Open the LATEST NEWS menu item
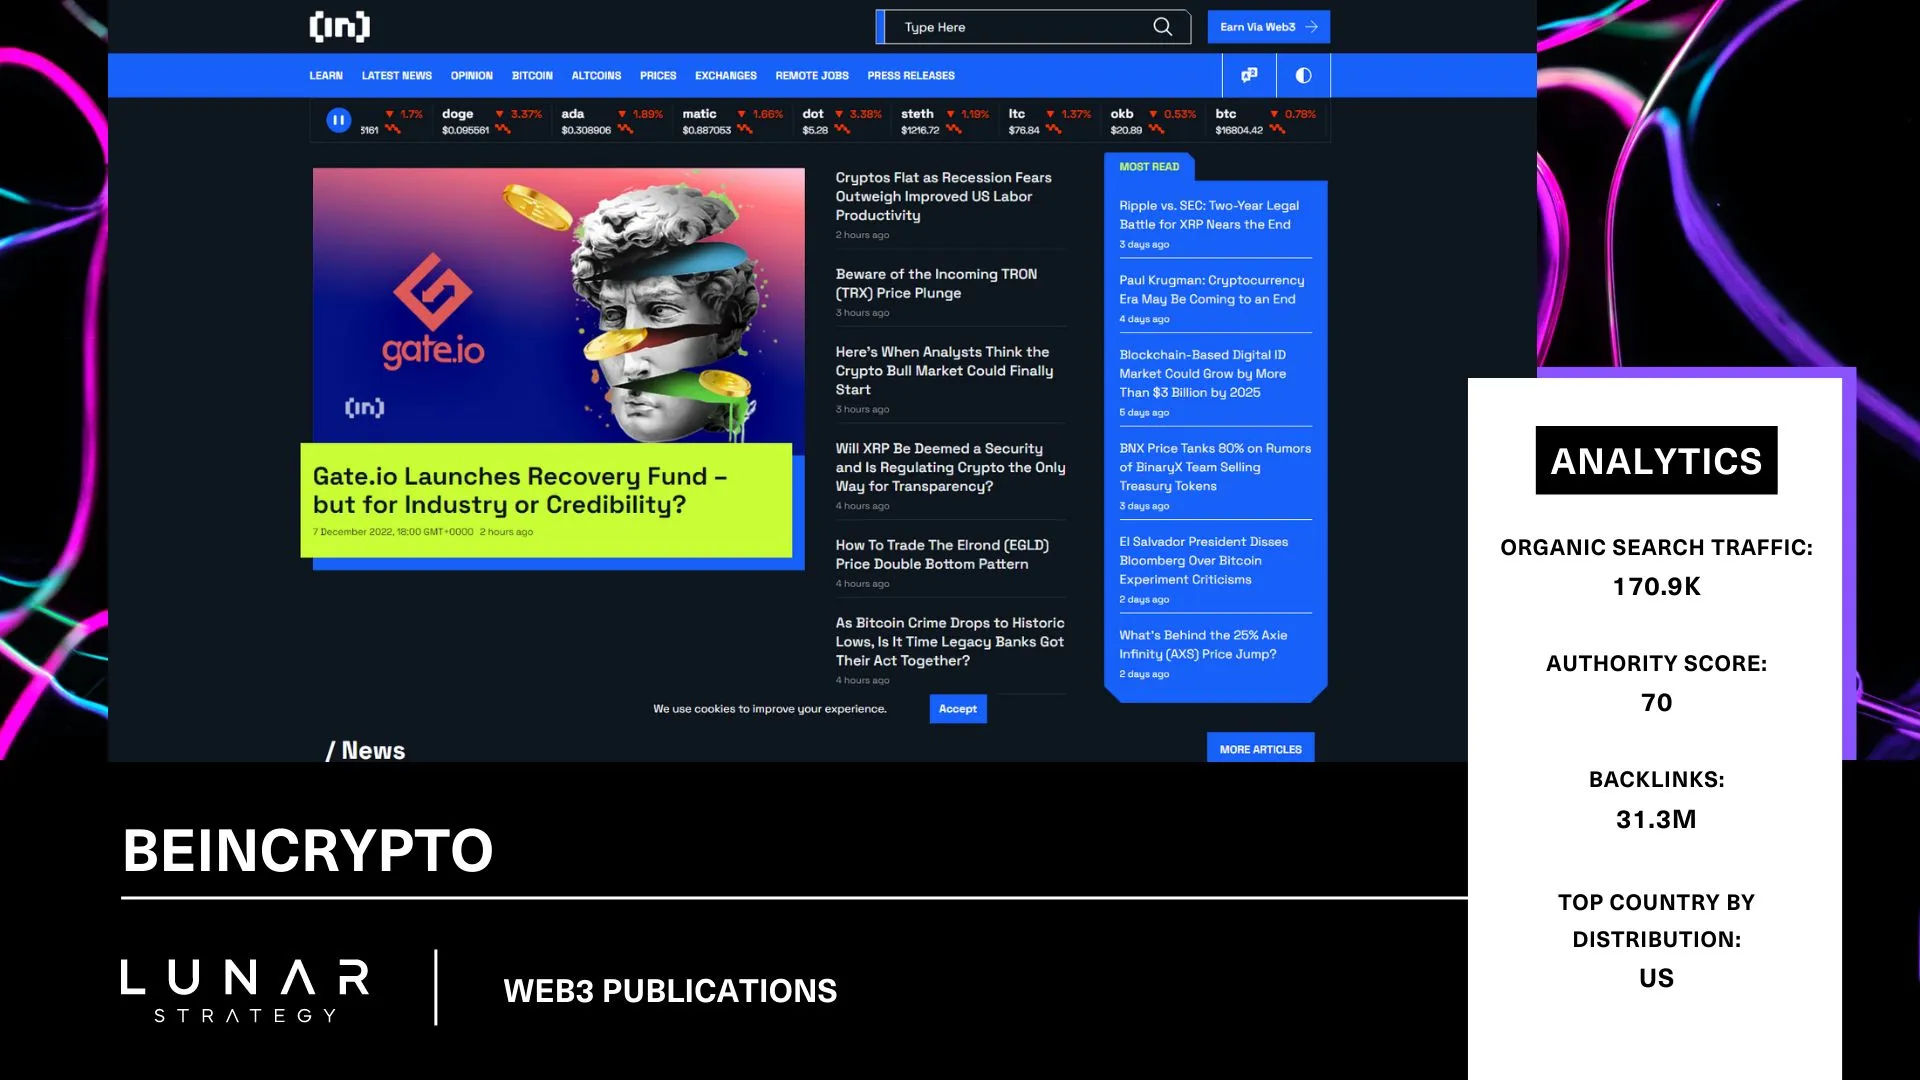Viewport: 1920px width, 1080px height. click(x=397, y=76)
